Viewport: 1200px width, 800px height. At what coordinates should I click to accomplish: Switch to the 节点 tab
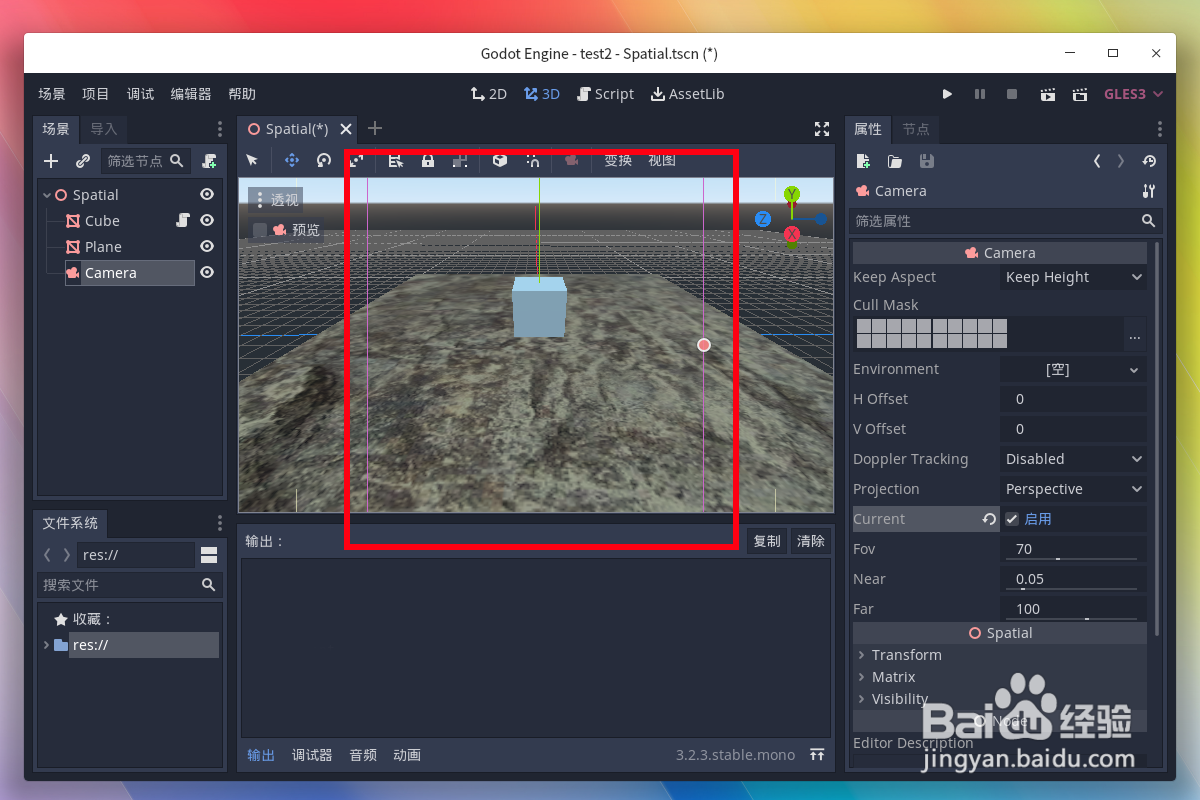pyautogui.click(x=916, y=129)
